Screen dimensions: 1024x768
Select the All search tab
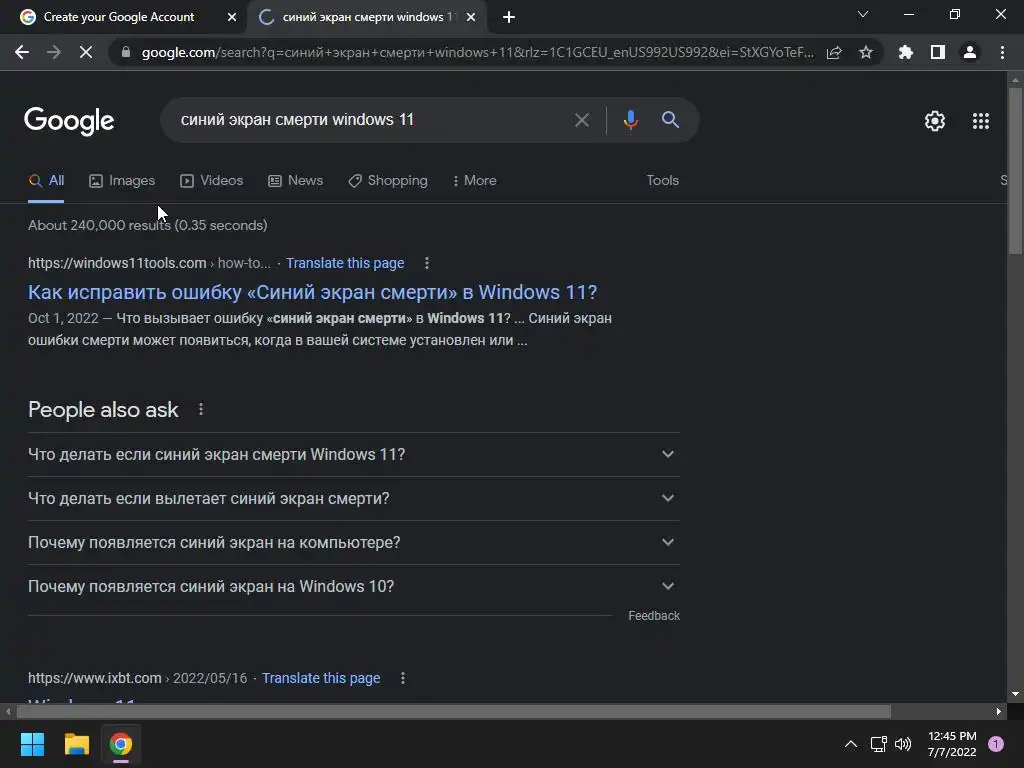(x=46, y=181)
